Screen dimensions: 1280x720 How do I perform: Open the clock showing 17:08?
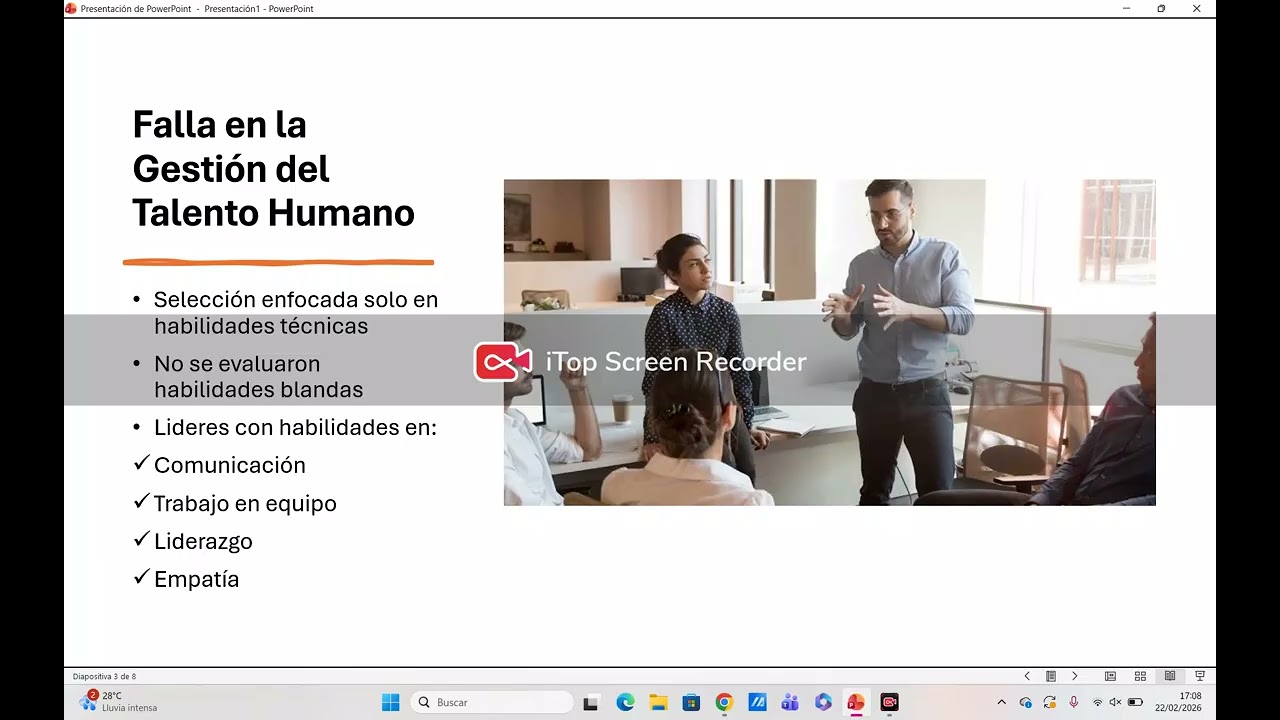pyautogui.click(x=1178, y=701)
